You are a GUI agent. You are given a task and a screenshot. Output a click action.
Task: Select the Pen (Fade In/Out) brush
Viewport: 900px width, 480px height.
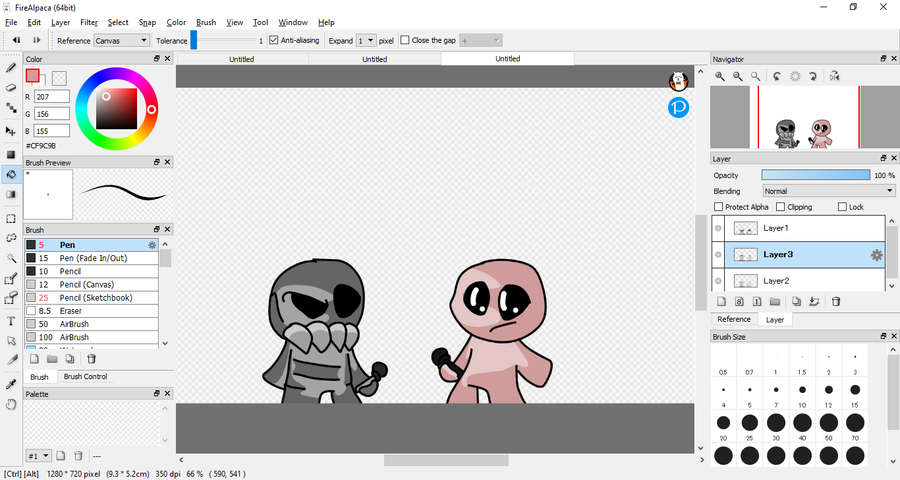(x=92, y=258)
